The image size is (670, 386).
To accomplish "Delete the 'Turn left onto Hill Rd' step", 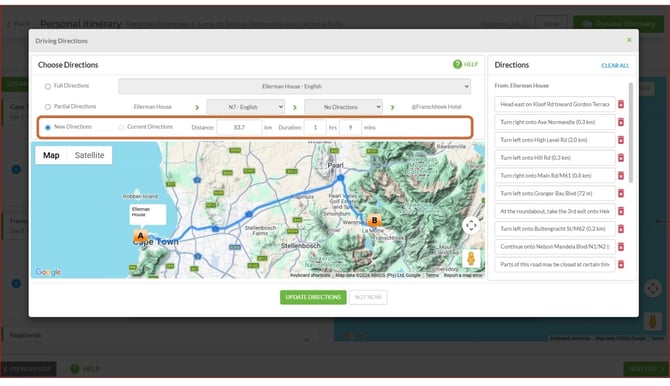I will click(x=621, y=158).
